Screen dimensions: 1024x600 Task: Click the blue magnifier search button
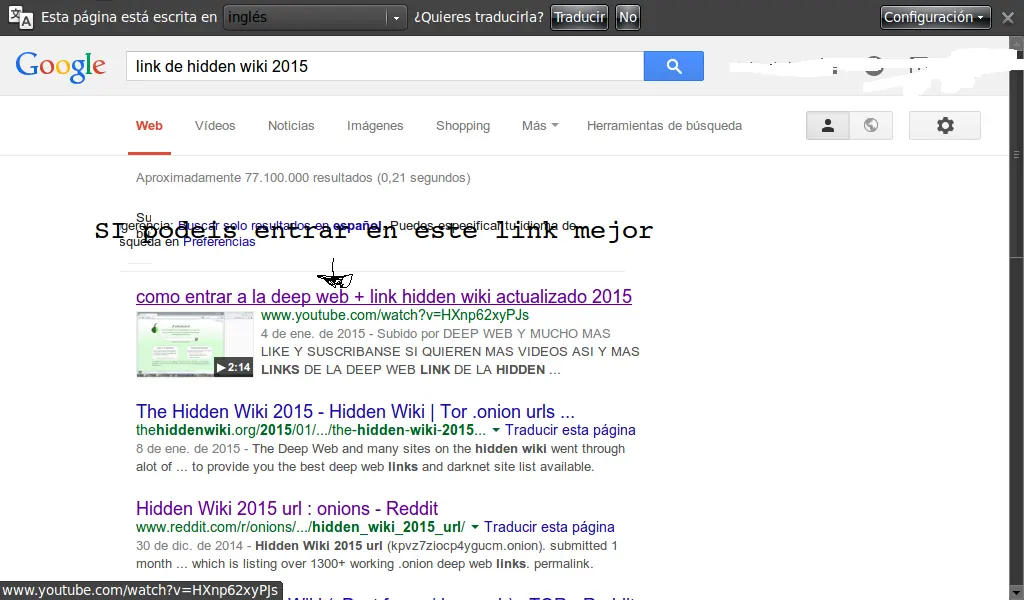point(673,66)
